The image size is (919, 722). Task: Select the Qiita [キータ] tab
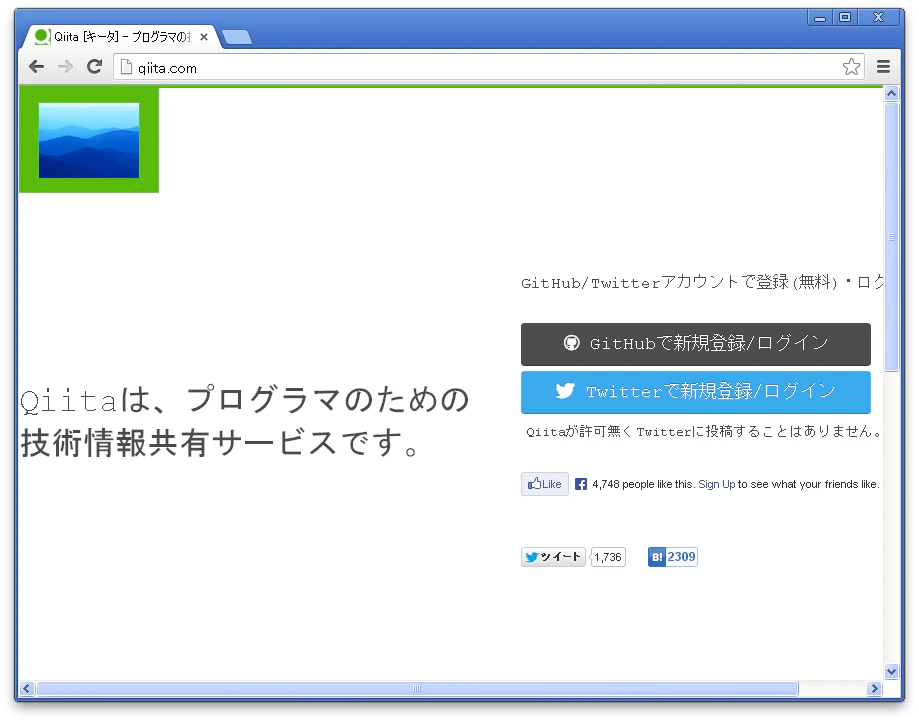click(120, 37)
